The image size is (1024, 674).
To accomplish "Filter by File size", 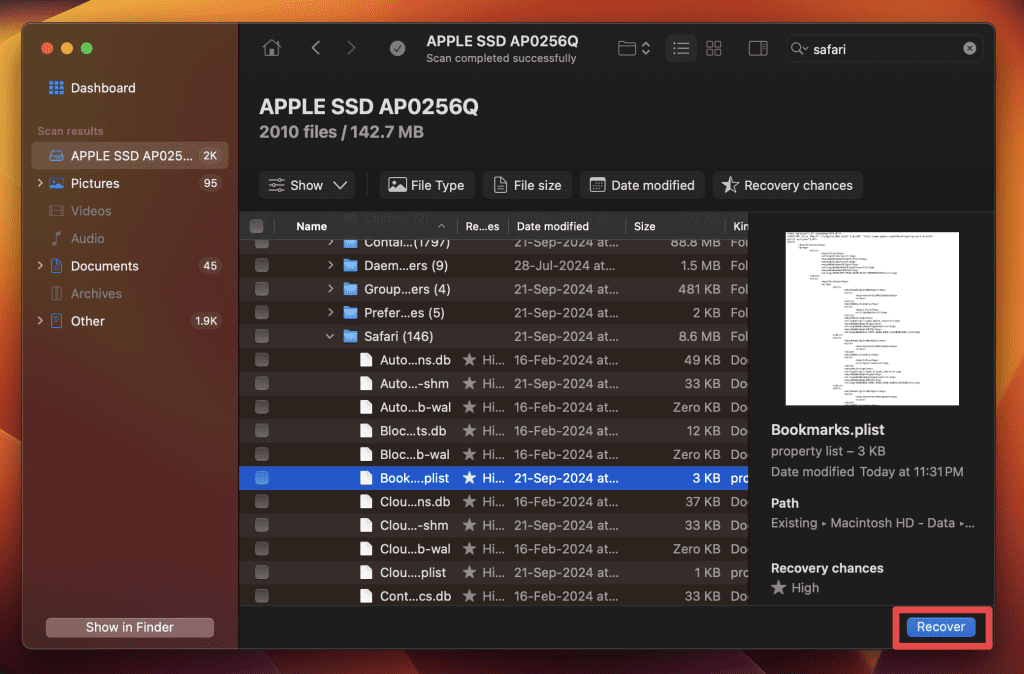I will (x=527, y=185).
